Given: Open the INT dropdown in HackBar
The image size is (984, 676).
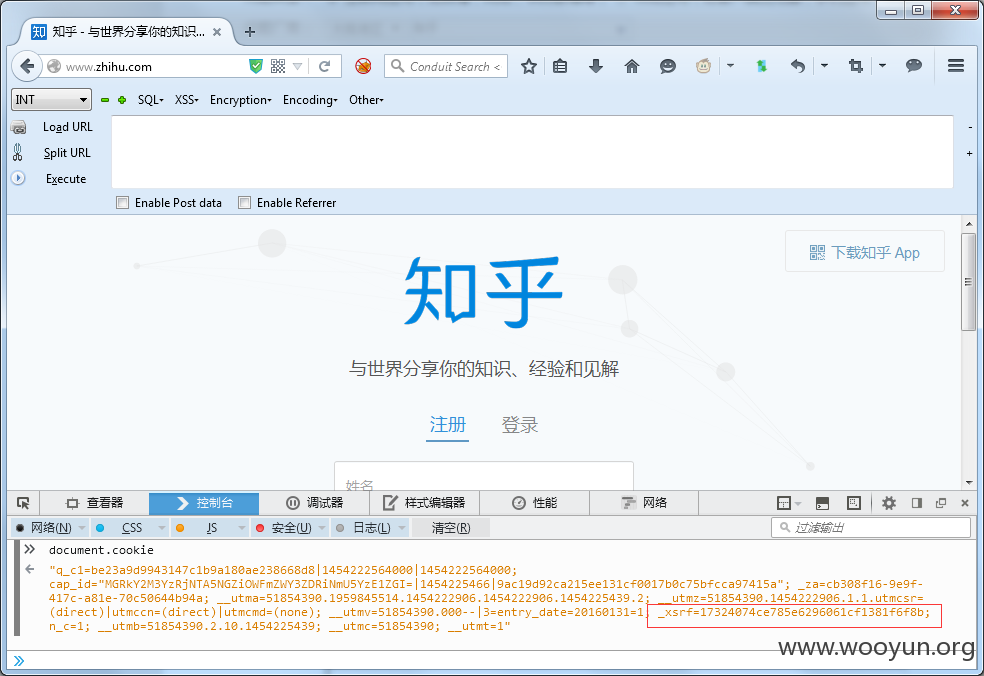Looking at the screenshot, I should [x=51, y=100].
